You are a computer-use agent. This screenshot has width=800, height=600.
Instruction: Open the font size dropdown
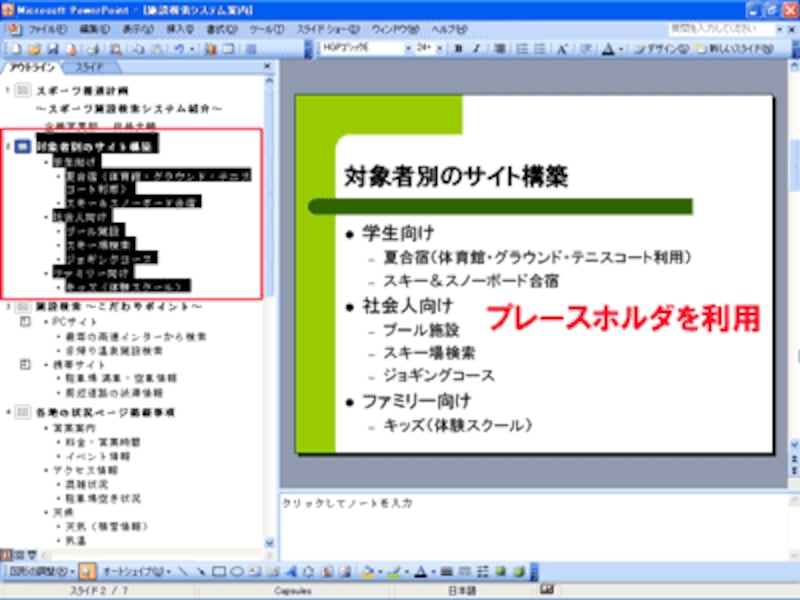(440, 48)
